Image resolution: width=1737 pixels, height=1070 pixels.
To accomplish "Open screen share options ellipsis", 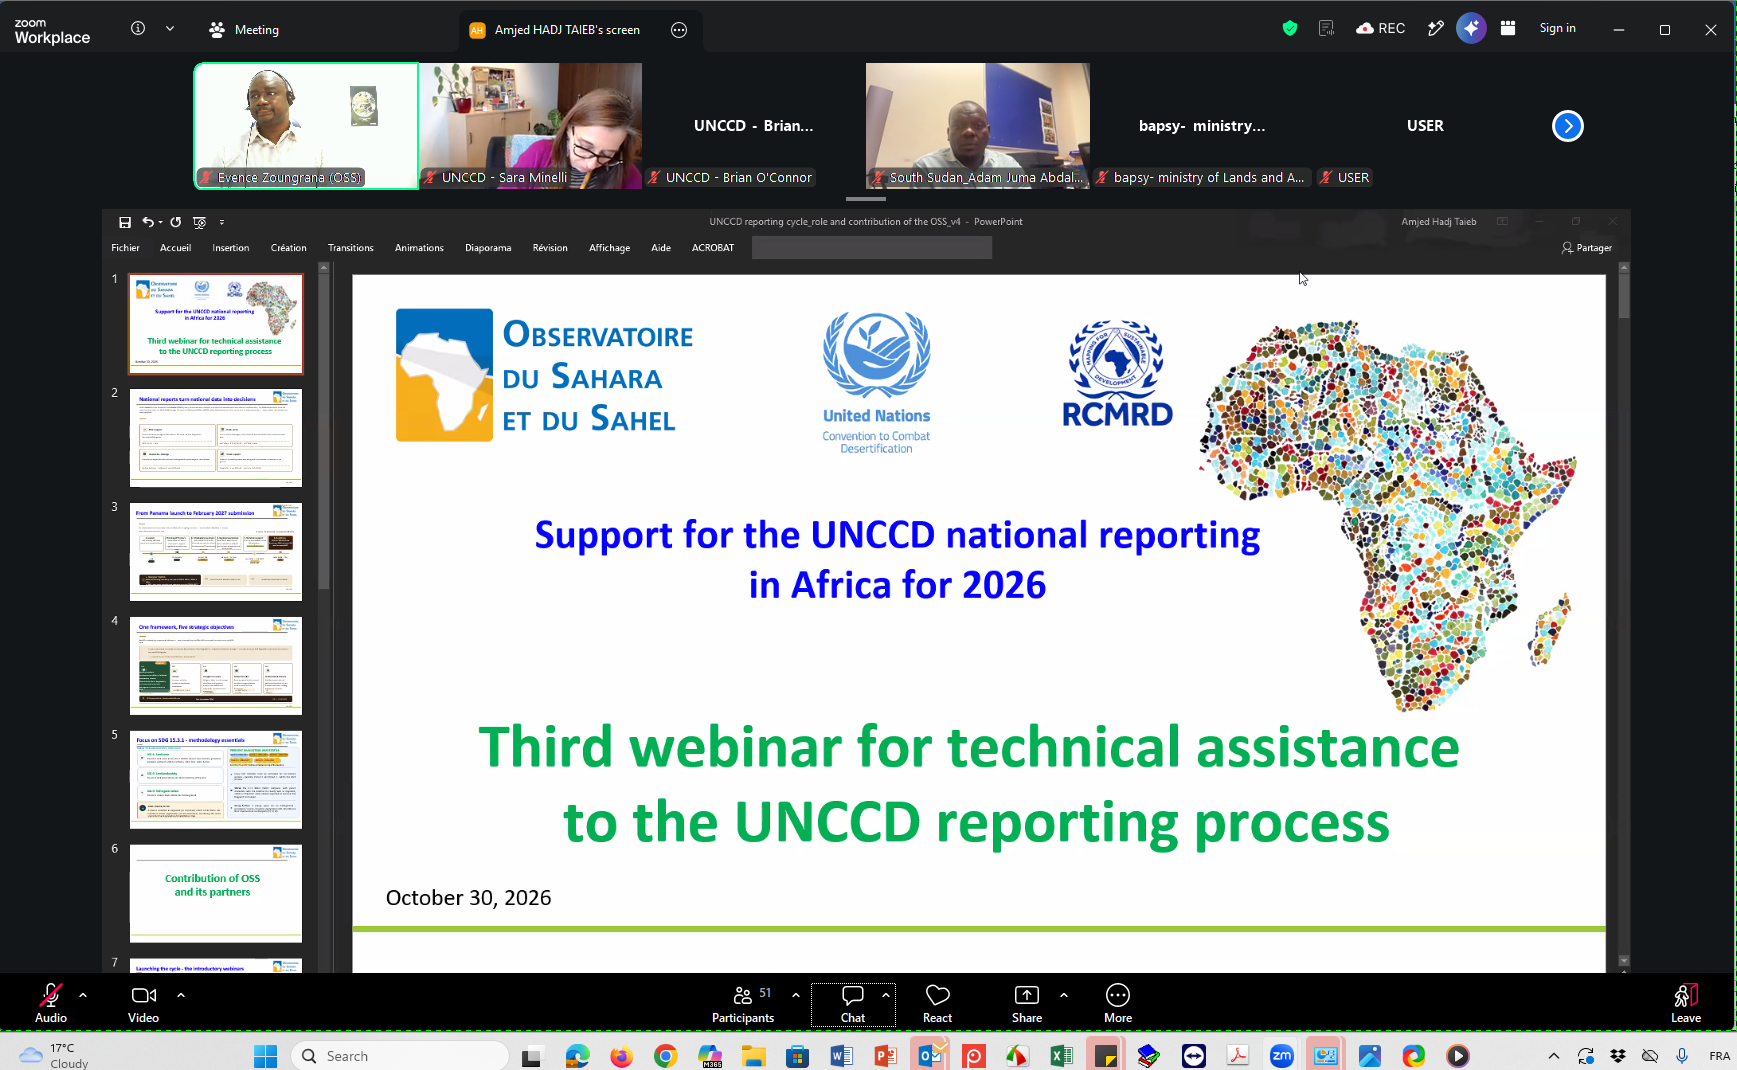I will click(679, 30).
